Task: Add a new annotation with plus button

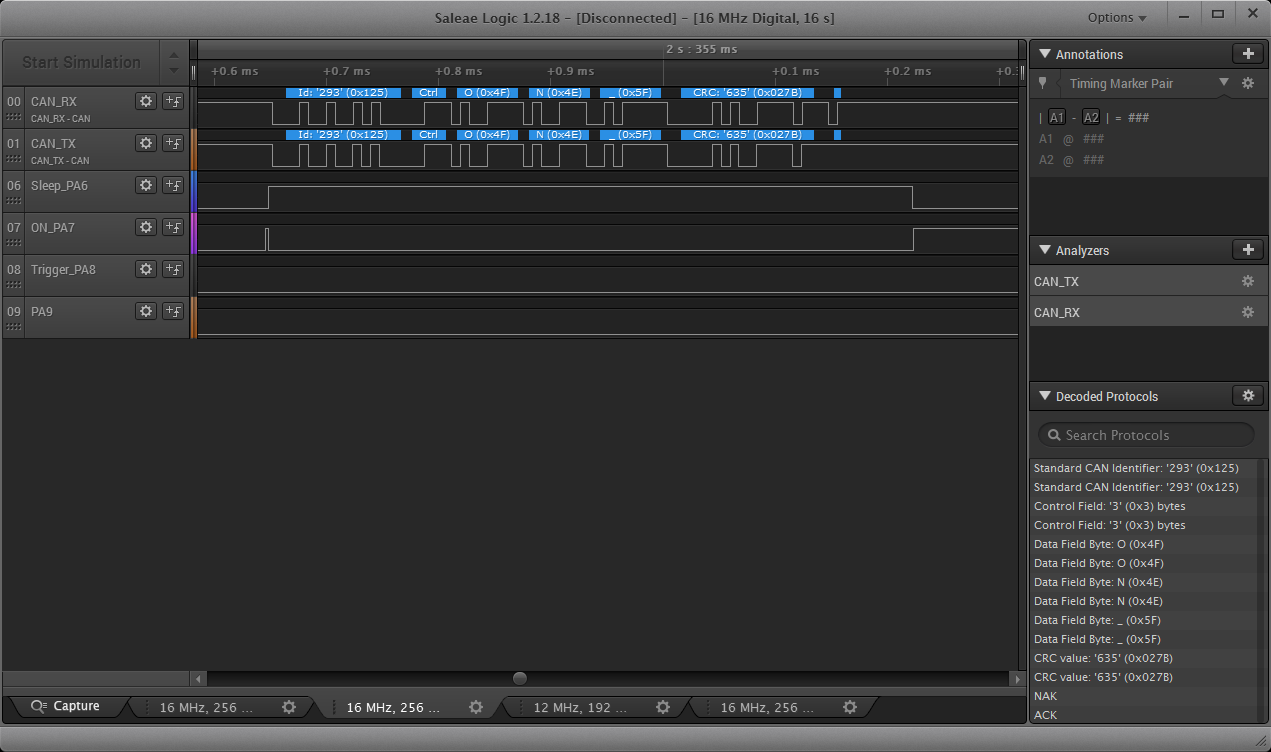Action: pyautogui.click(x=1247, y=54)
